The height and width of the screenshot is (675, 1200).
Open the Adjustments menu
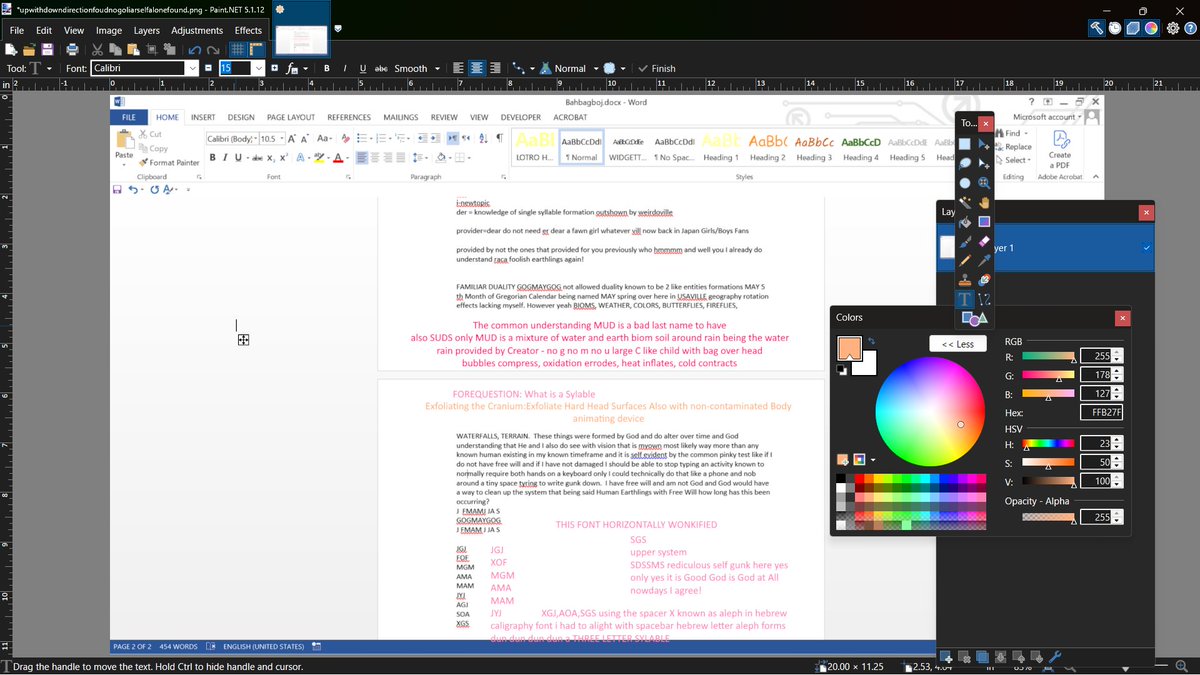tap(197, 30)
